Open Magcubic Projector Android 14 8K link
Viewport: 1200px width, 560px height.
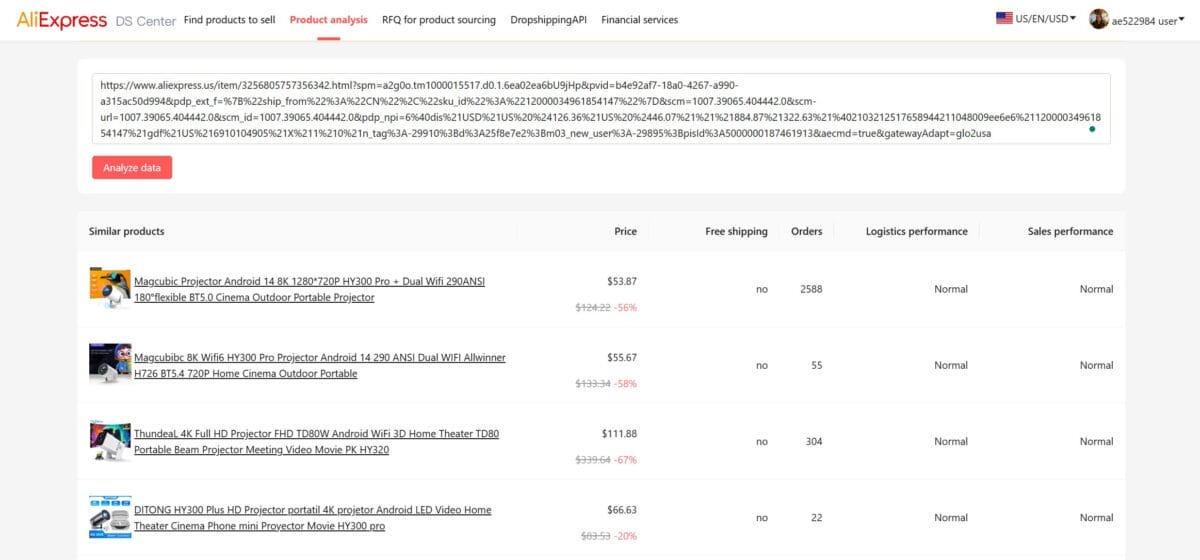coord(309,289)
